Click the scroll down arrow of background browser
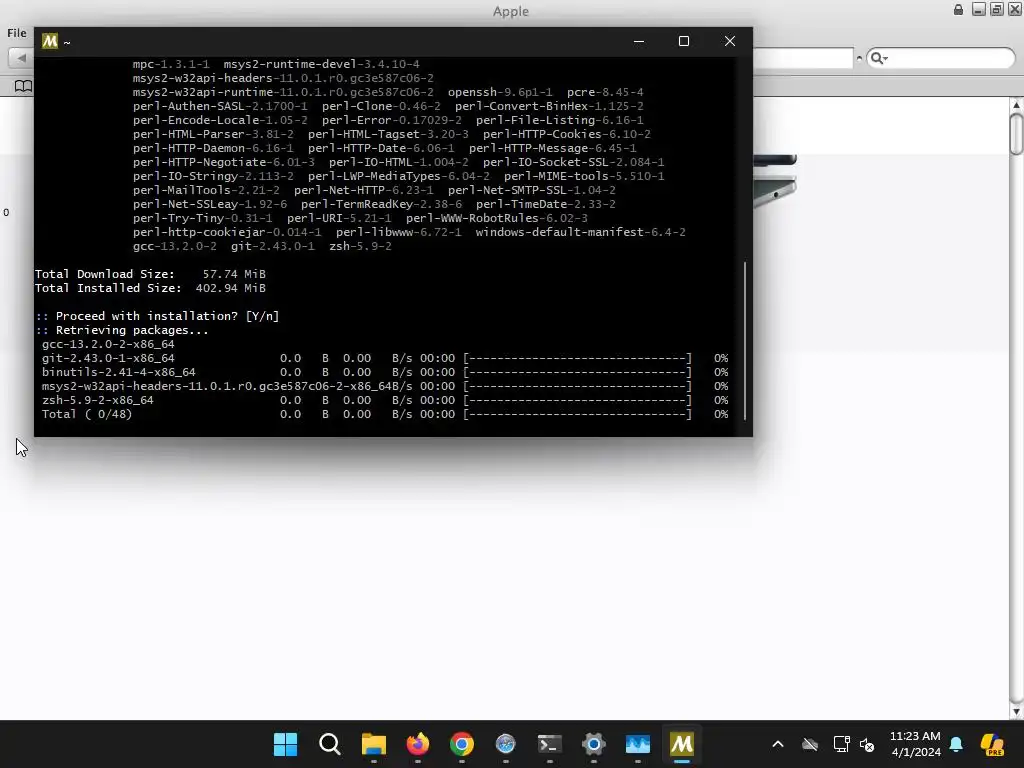 click(1016, 712)
